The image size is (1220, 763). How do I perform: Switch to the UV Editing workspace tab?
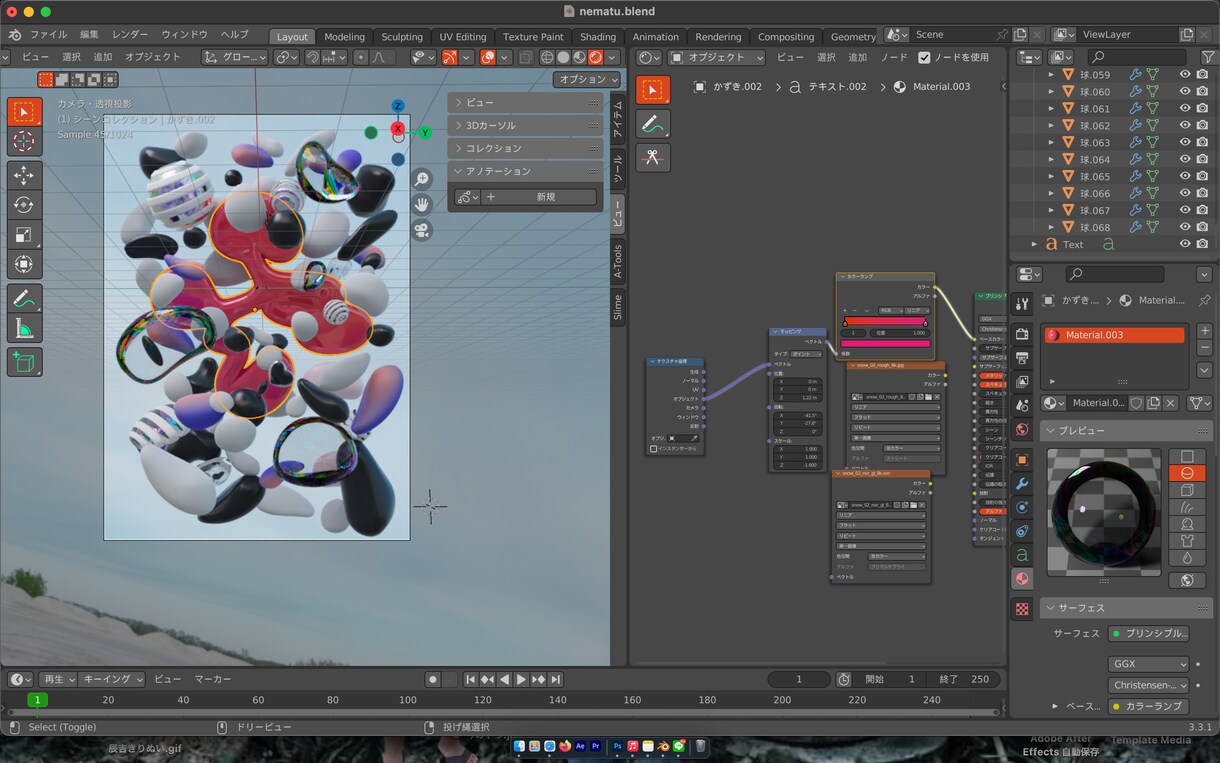click(463, 37)
